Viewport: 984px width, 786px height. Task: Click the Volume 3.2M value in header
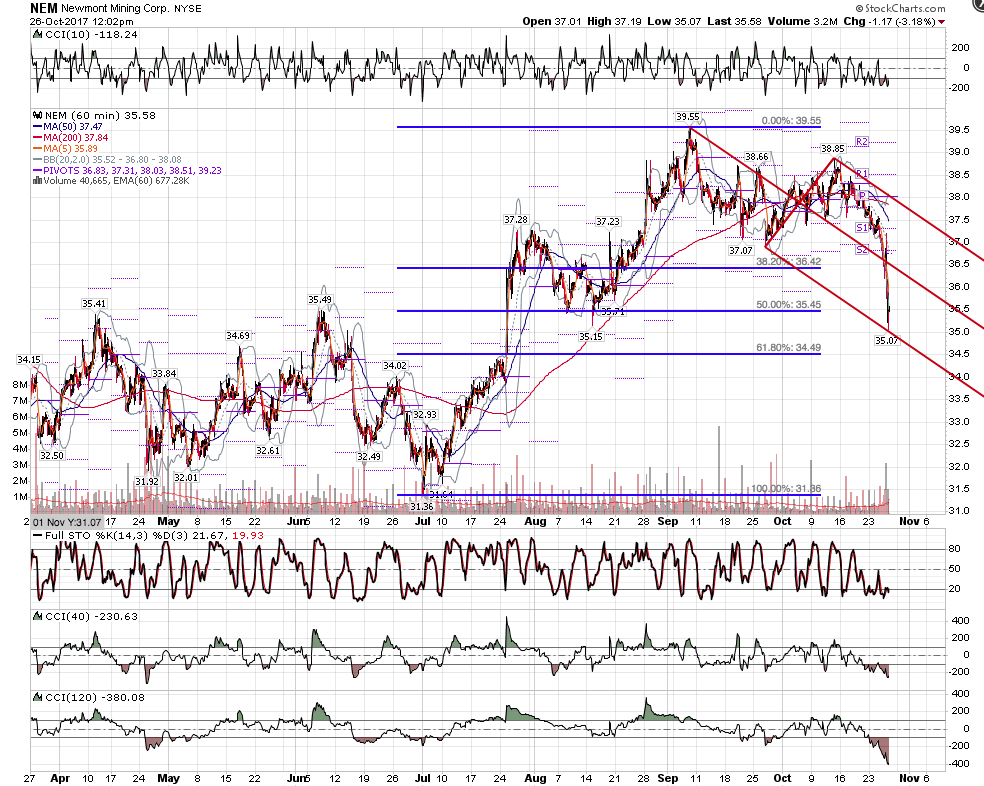pos(802,21)
